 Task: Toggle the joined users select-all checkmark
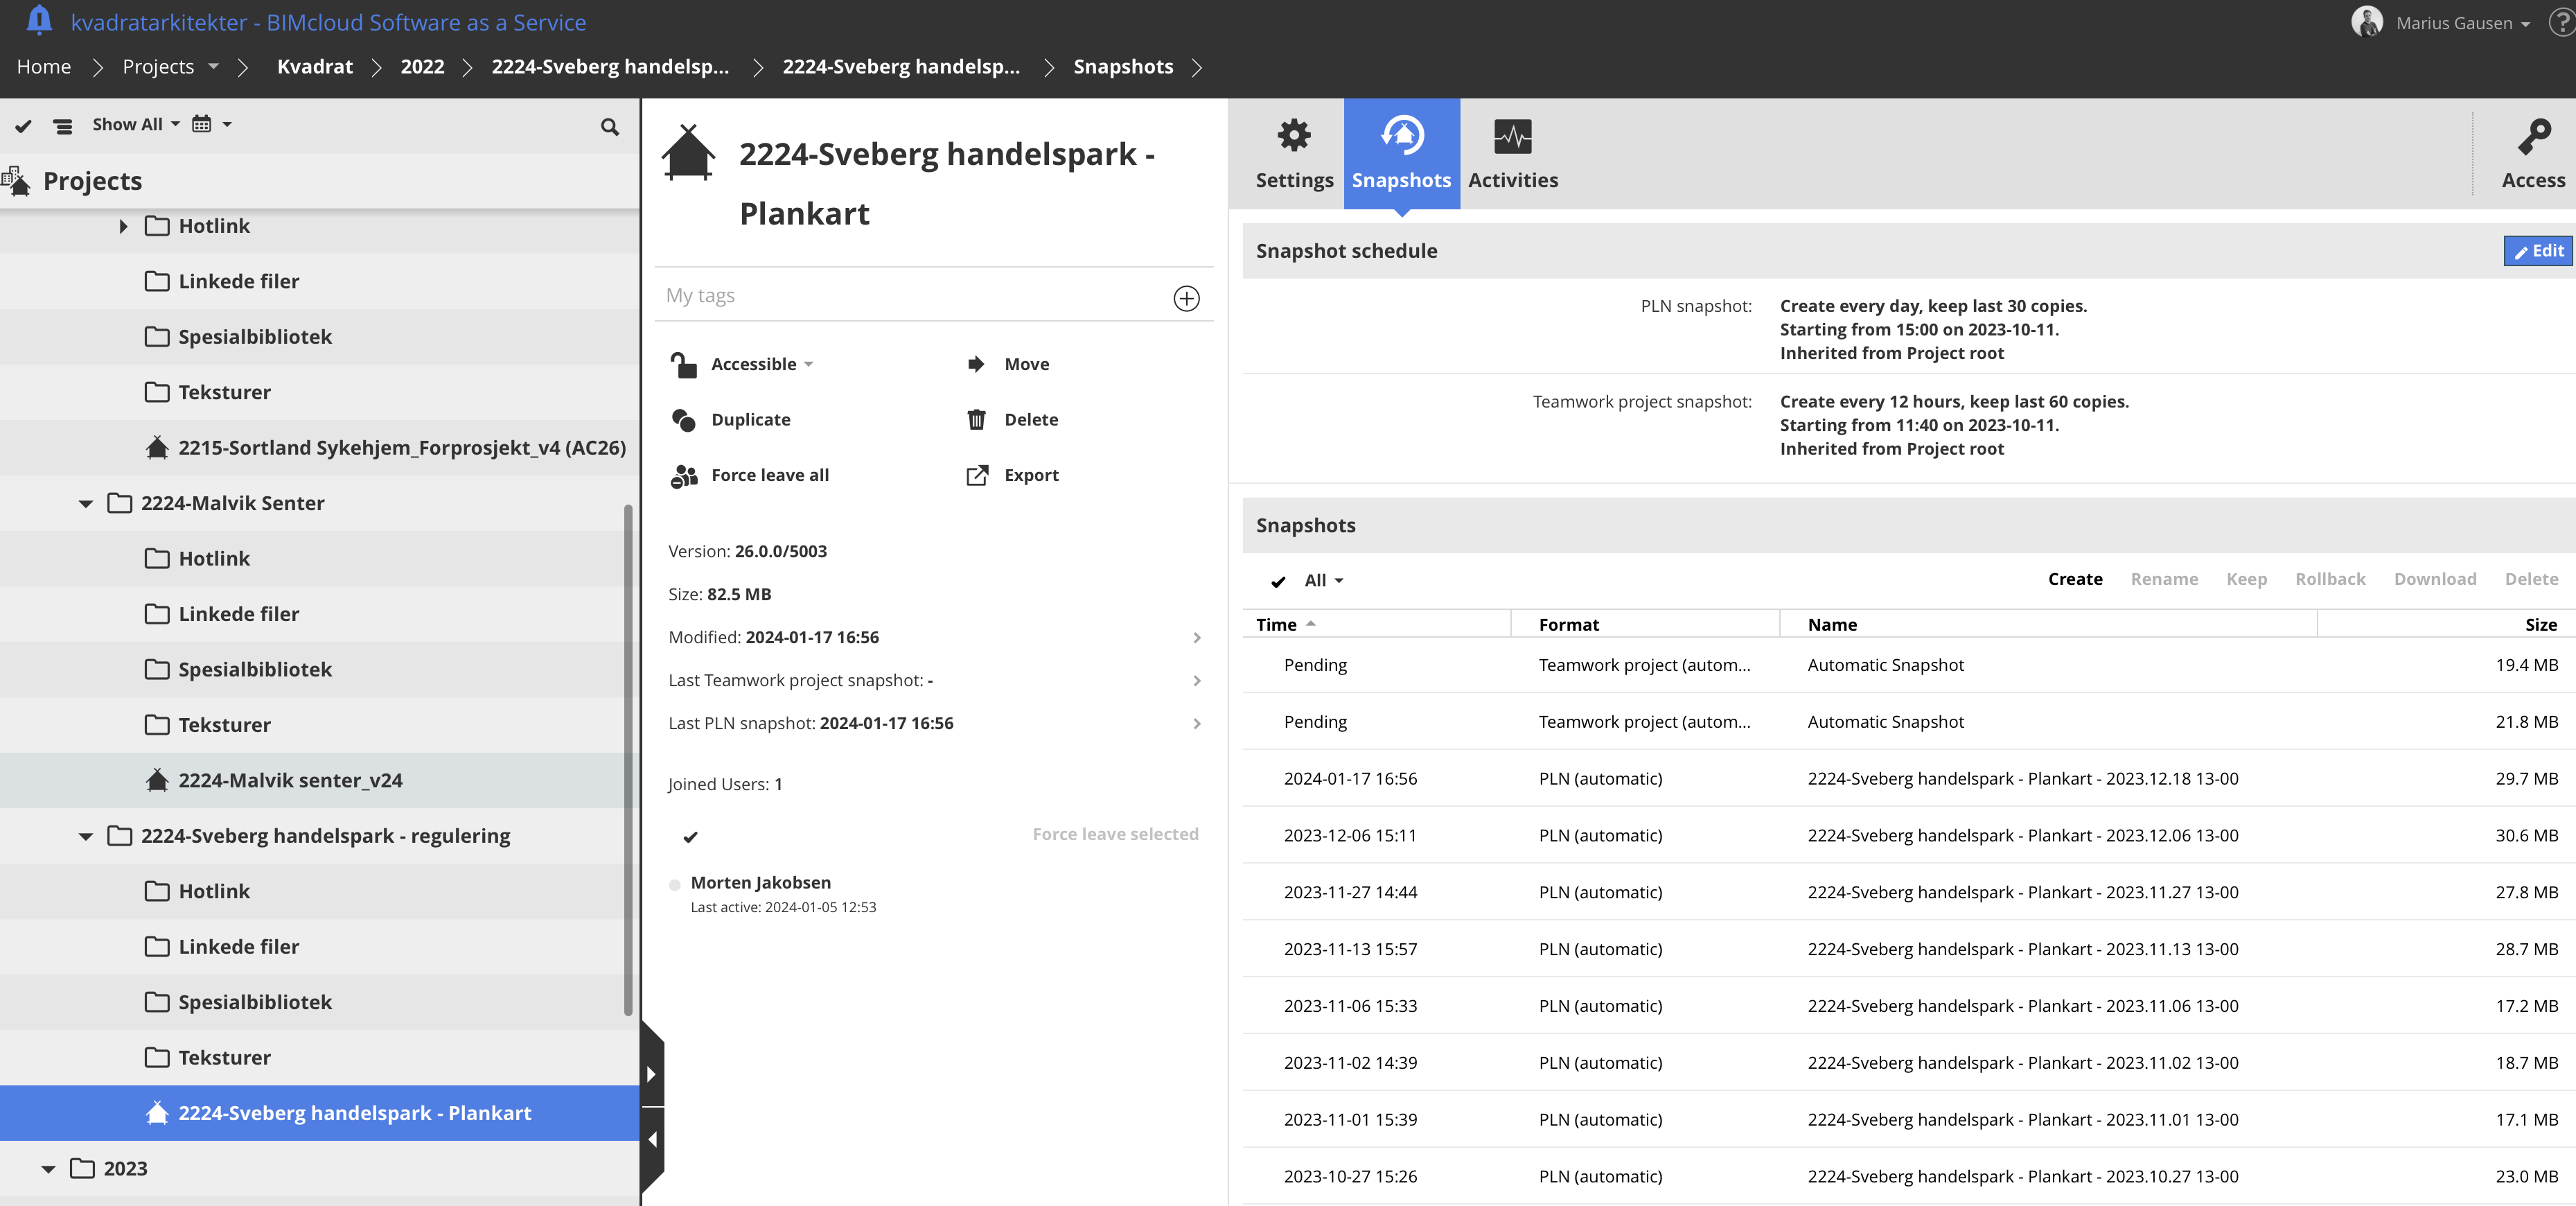pyautogui.click(x=690, y=836)
